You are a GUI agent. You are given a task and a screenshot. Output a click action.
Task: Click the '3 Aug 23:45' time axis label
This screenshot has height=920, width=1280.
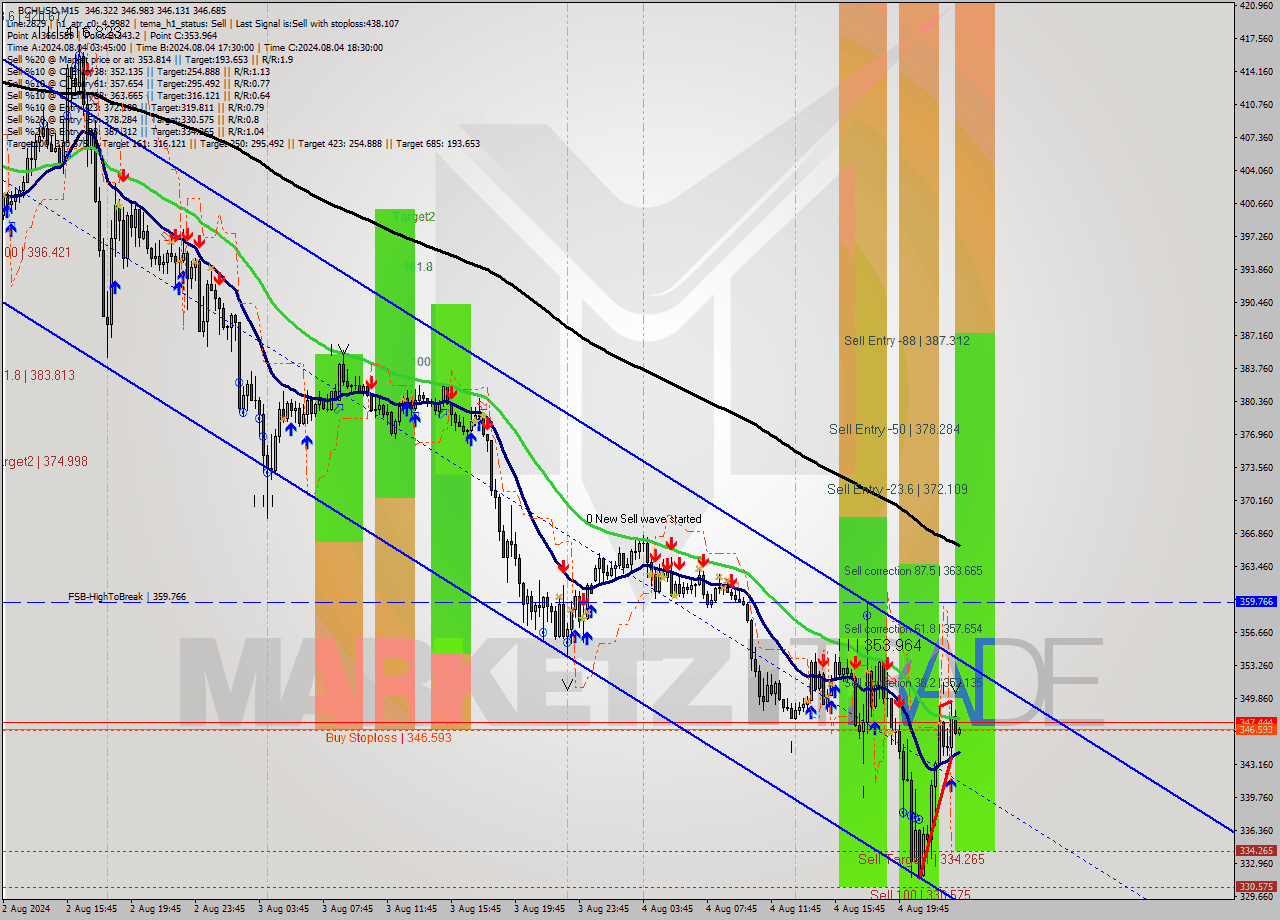(603, 909)
